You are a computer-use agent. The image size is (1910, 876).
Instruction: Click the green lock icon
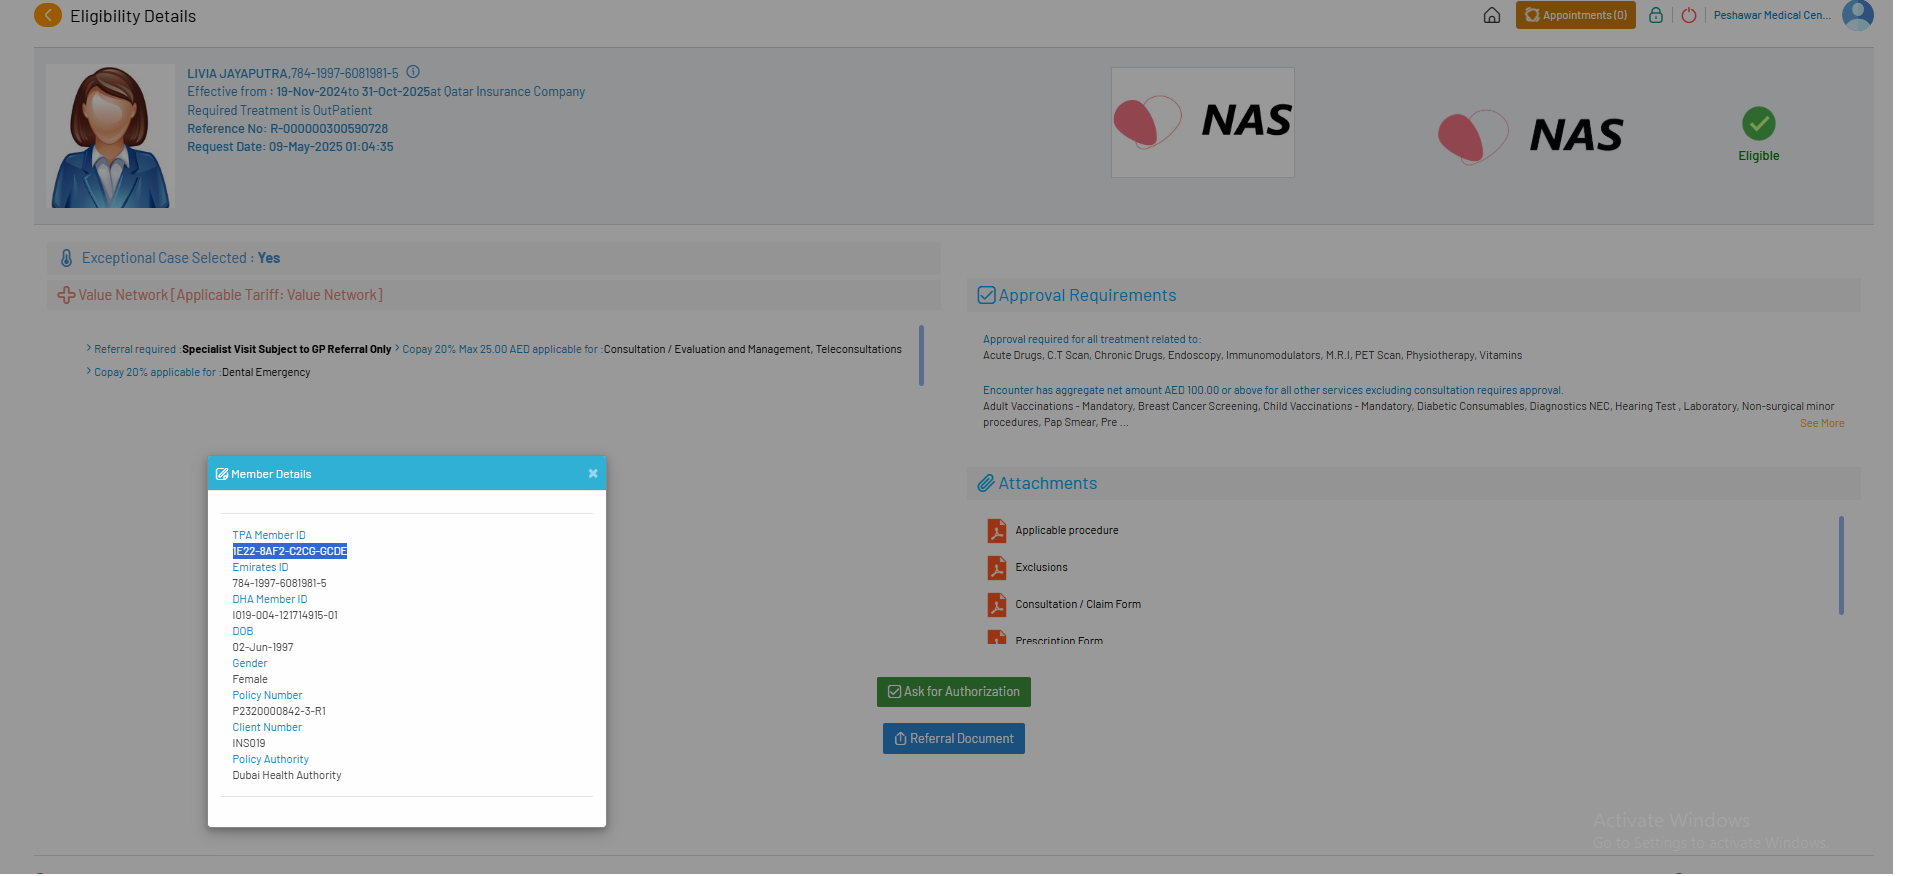(x=1656, y=15)
